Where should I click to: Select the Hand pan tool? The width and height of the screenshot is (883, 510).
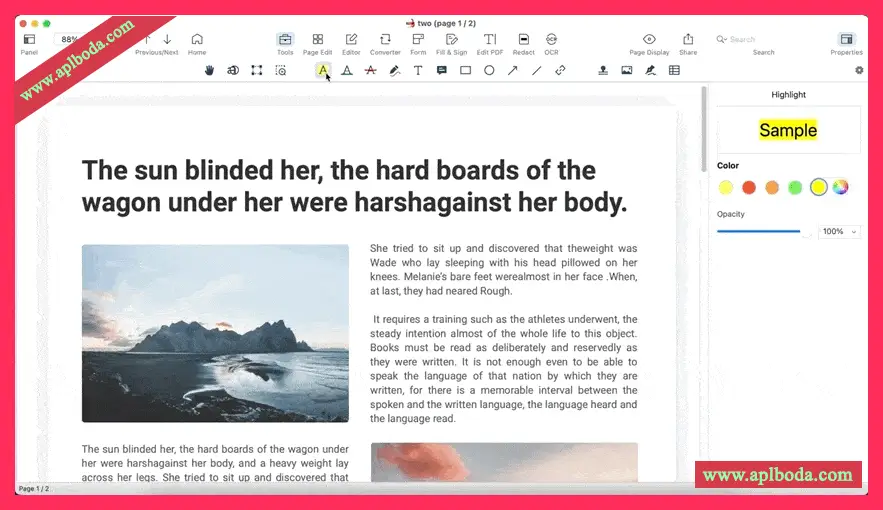(210, 70)
